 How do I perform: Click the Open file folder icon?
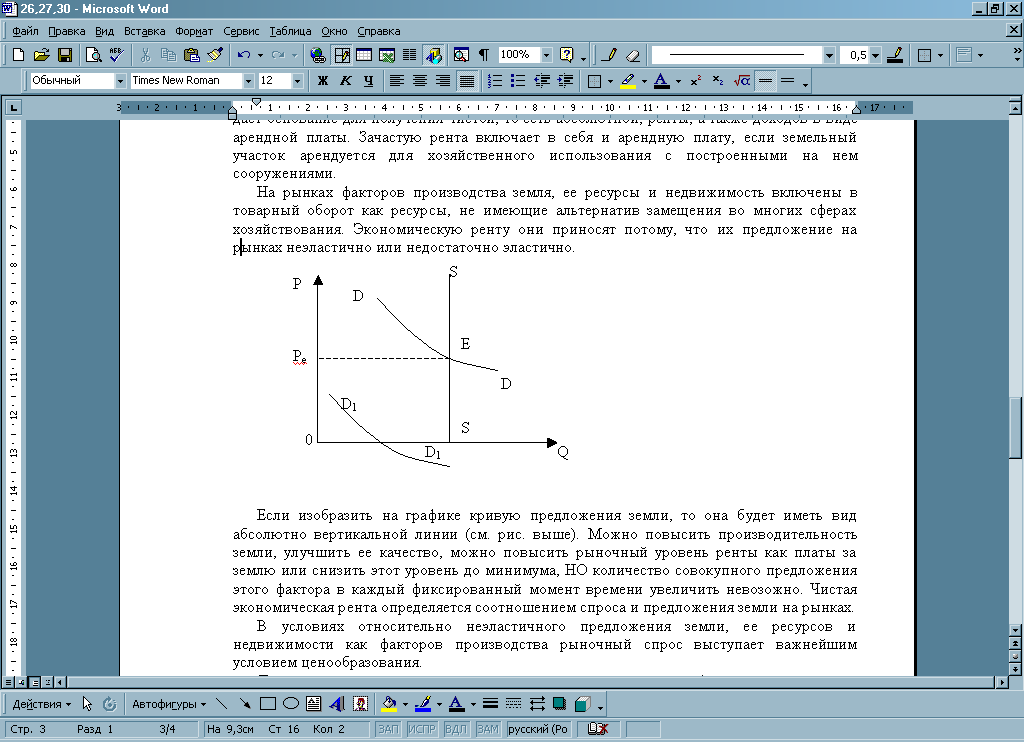(x=41, y=55)
